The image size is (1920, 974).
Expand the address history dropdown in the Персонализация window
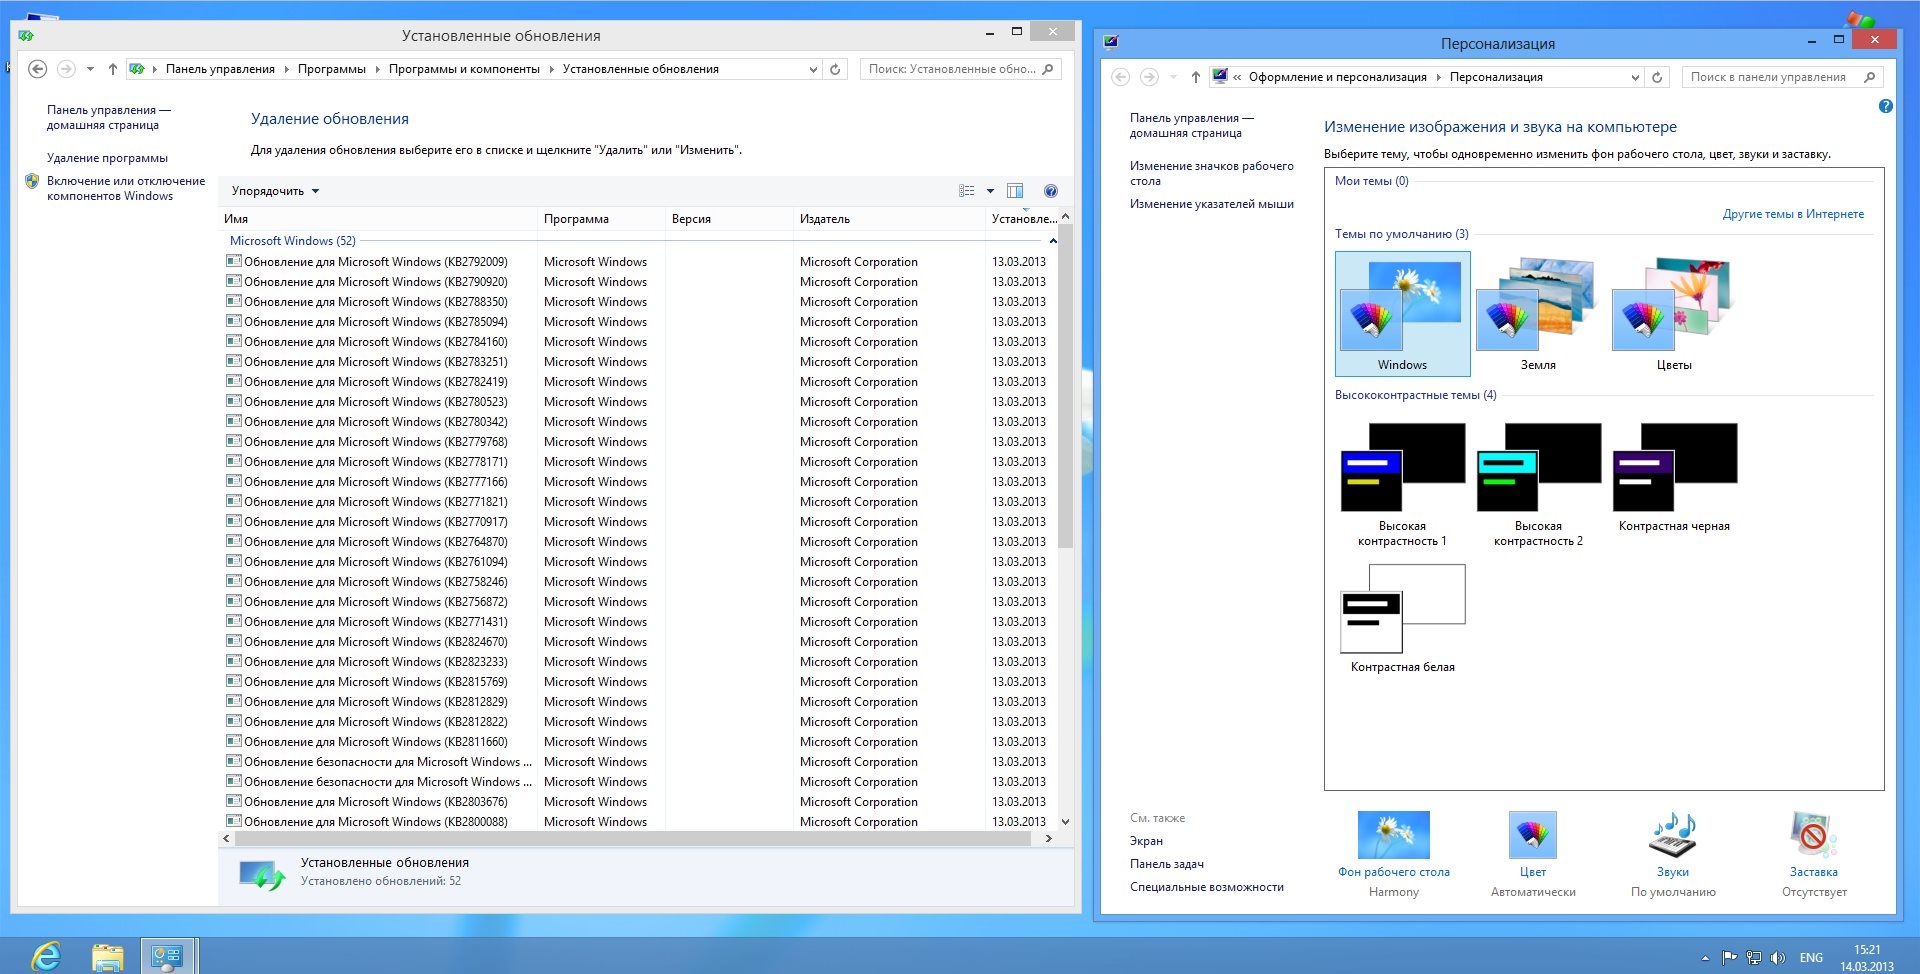coord(1635,77)
